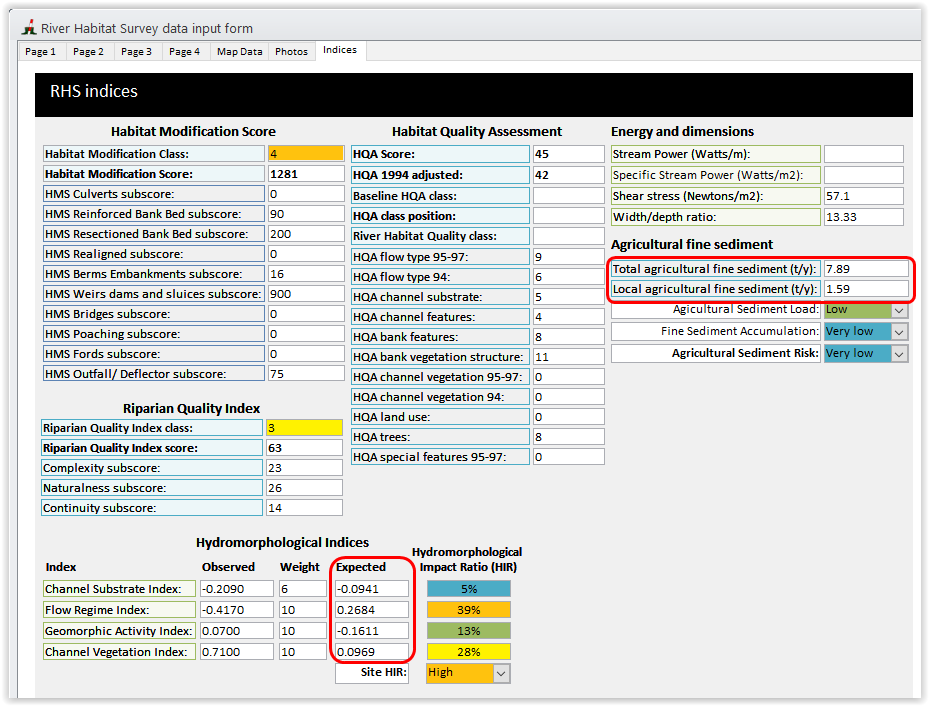Click the Continuity subscore value 14

tap(305, 508)
